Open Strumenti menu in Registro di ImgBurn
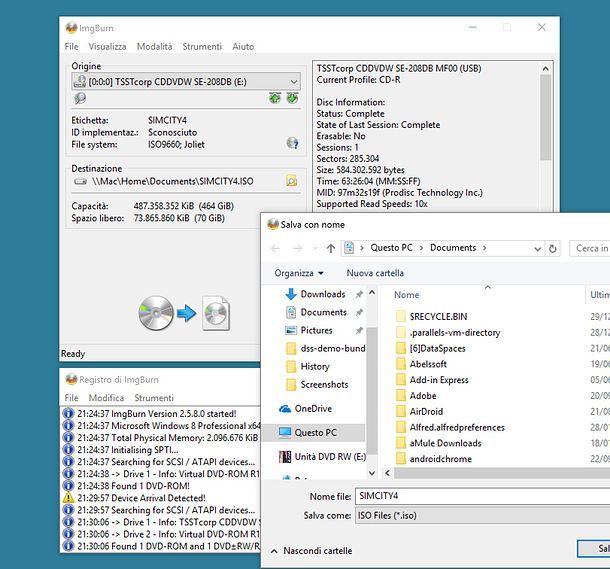Screen dimensions: 610x569 point(154,398)
